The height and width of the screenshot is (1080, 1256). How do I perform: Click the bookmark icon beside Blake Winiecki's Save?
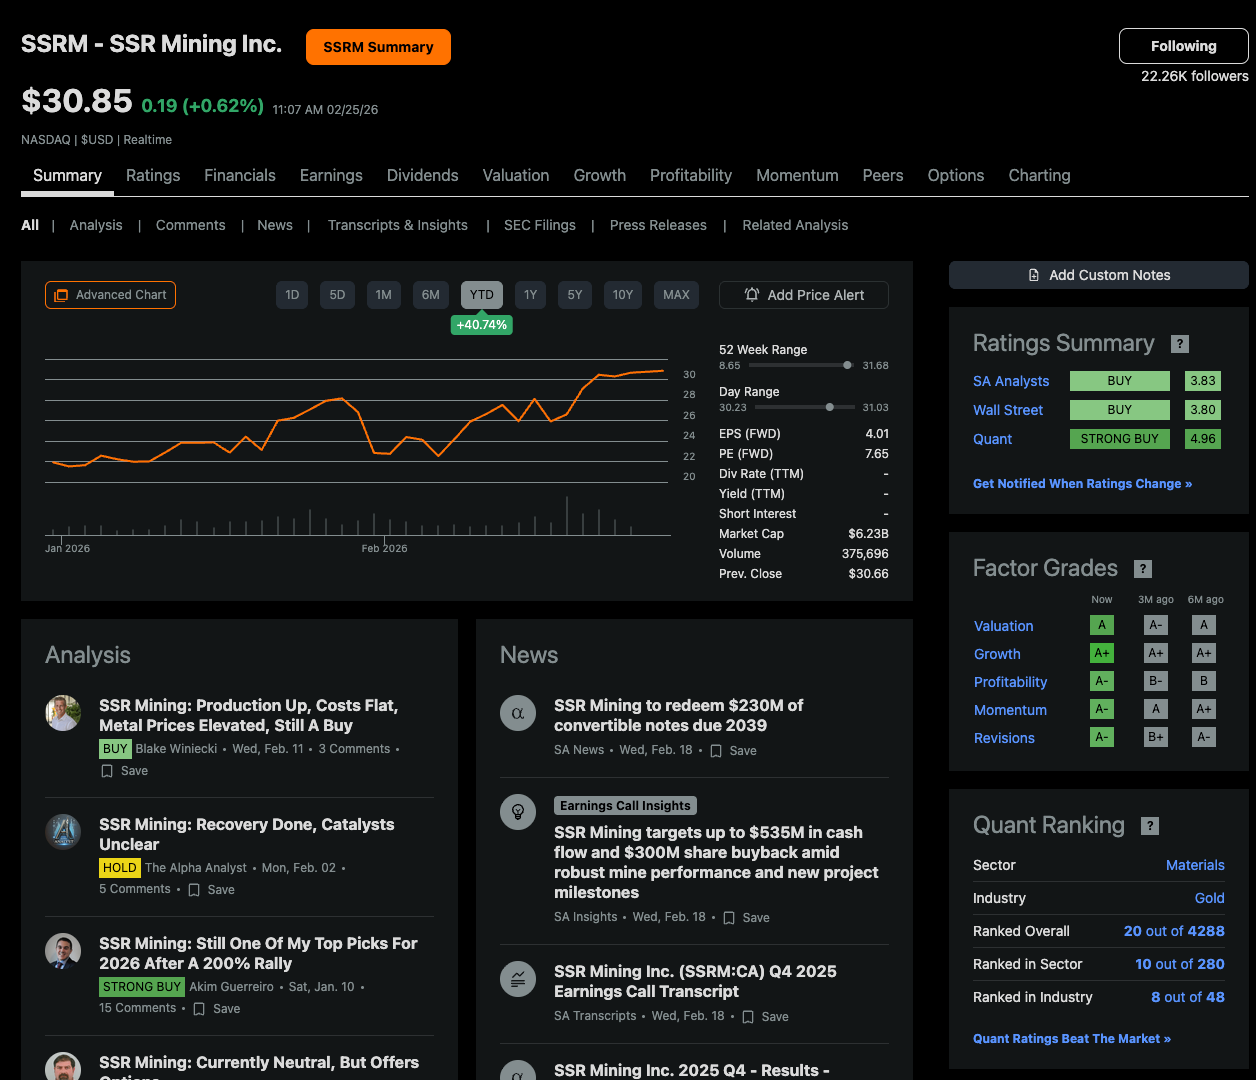pyautogui.click(x=107, y=771)
